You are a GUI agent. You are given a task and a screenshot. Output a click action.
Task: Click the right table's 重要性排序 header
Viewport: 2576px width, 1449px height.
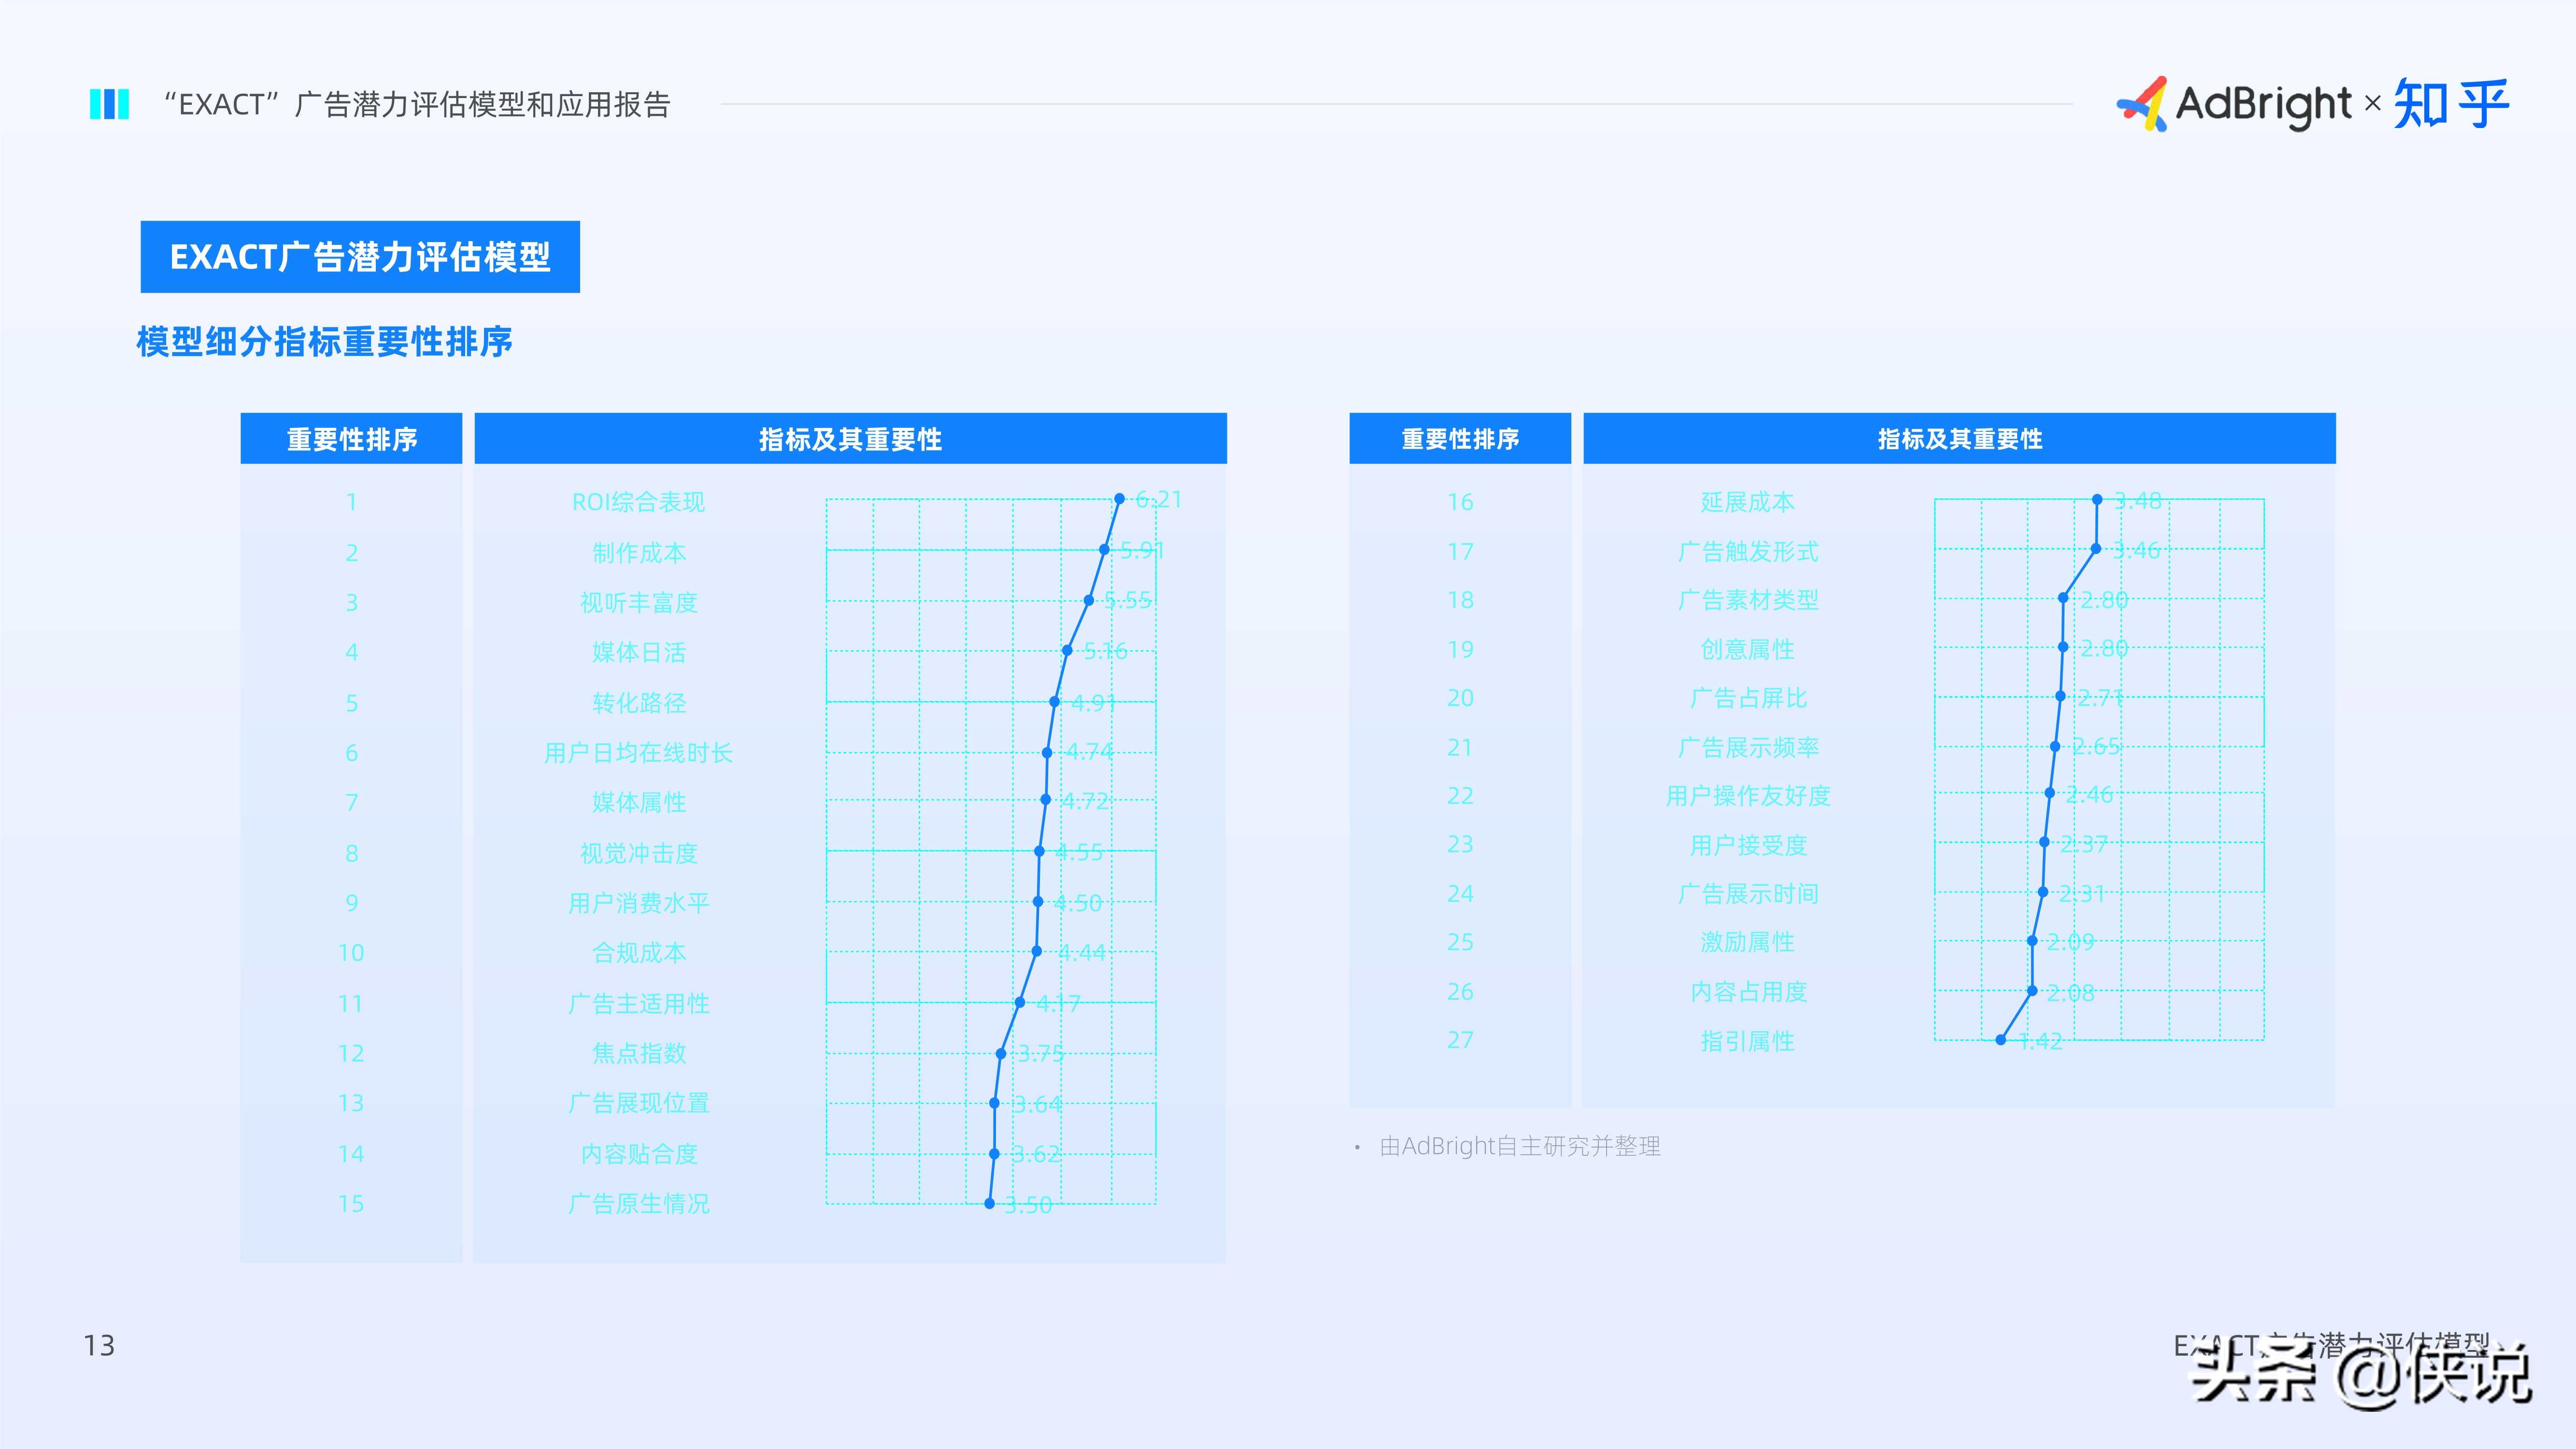(x=1460, y=438)
